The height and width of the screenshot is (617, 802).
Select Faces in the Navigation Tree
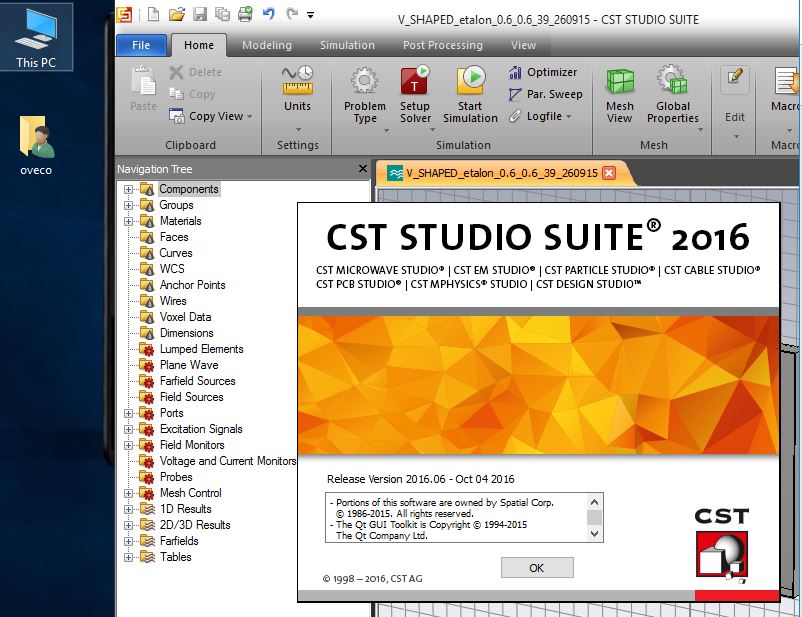tap(174, 237)
